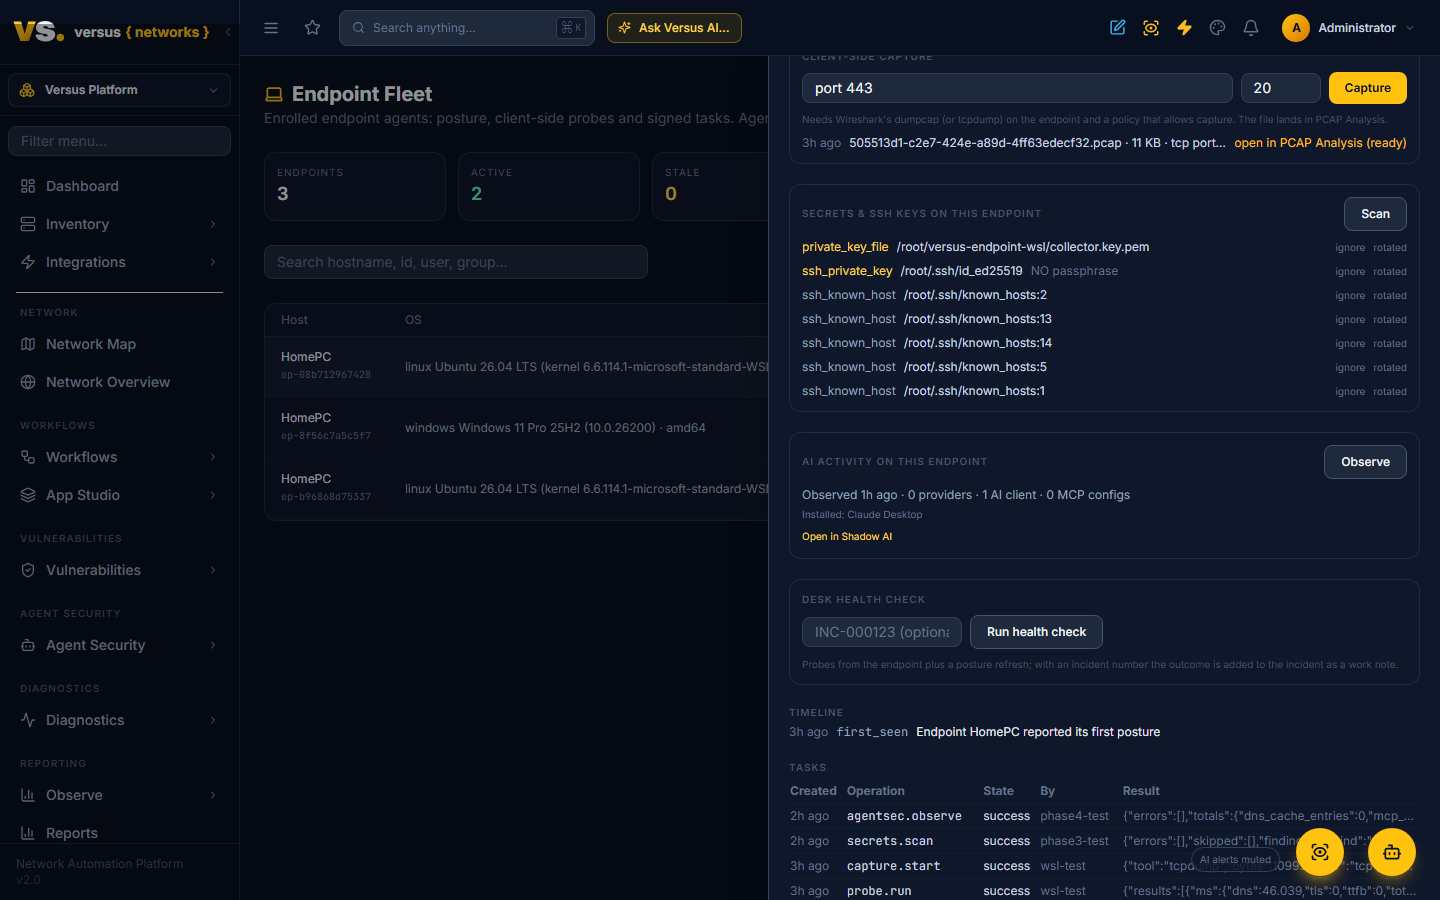Click Run health check button
Viewport: 1440px width, 900px height.
click(x=1036, y=632)
